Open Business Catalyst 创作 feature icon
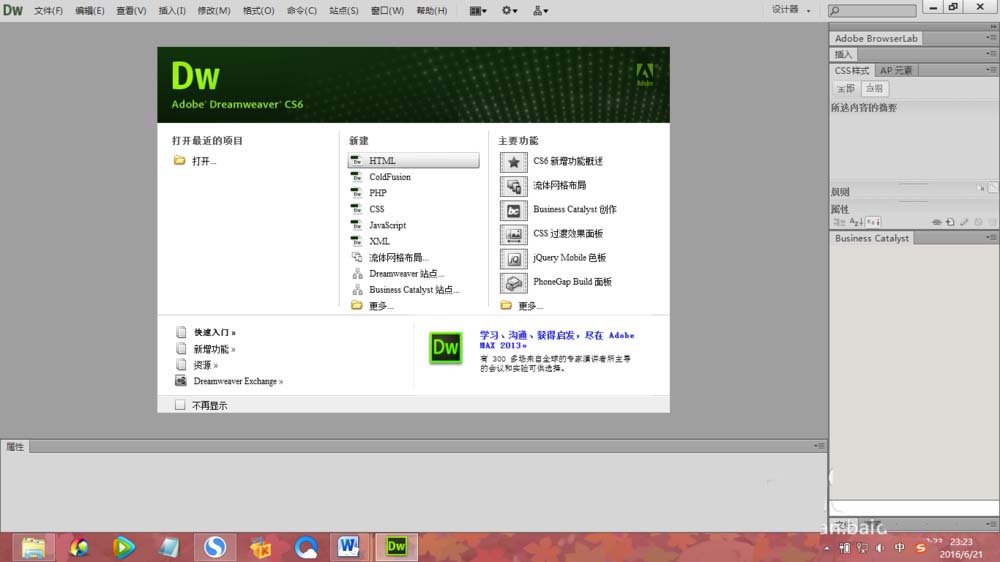The image size is (1000, 562). point(513,211)
